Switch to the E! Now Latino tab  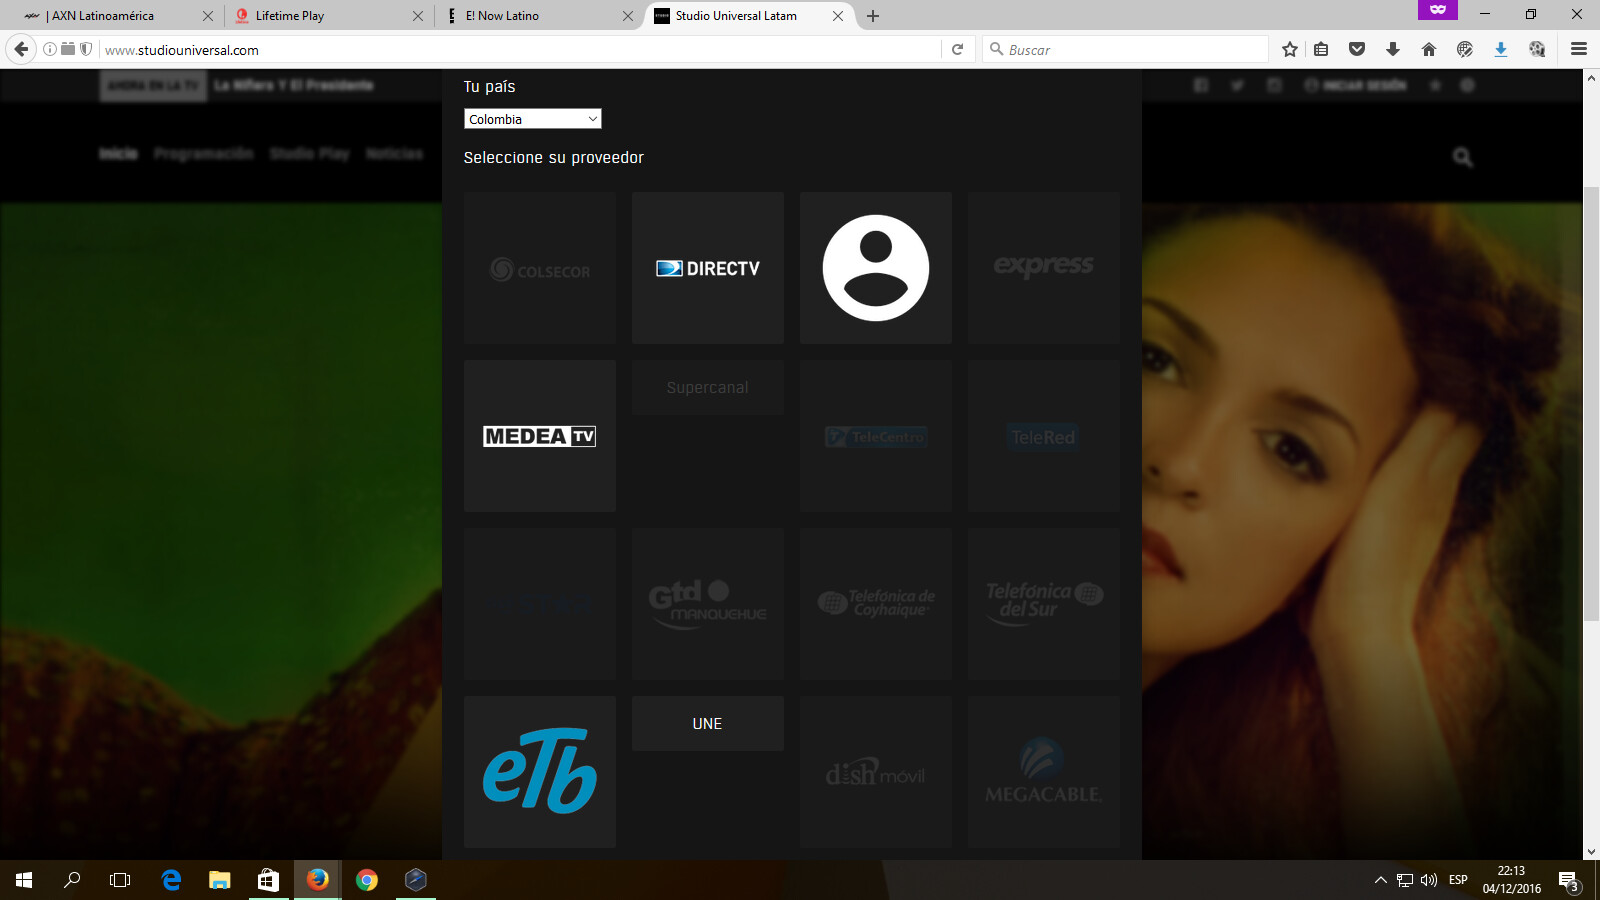click(x=538, y=16)
